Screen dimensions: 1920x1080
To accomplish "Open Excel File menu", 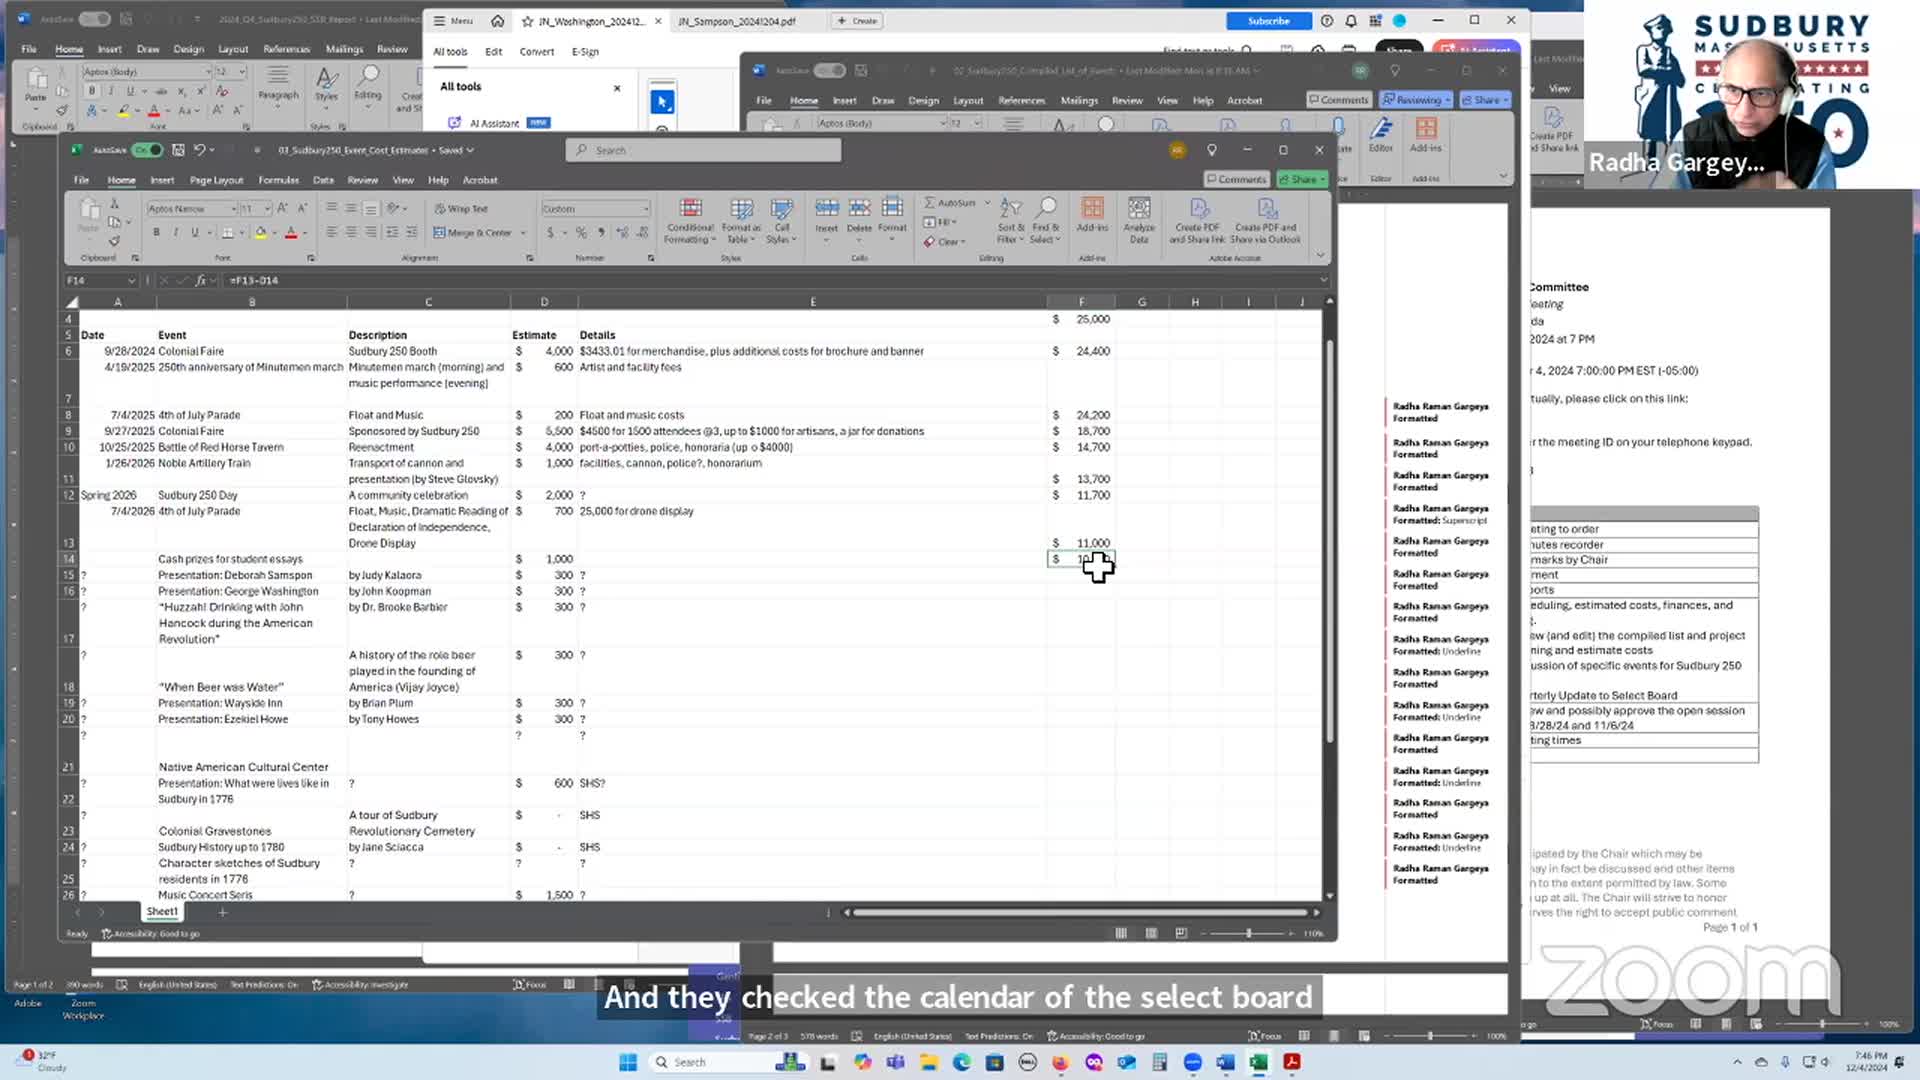I will pos(81,180).
